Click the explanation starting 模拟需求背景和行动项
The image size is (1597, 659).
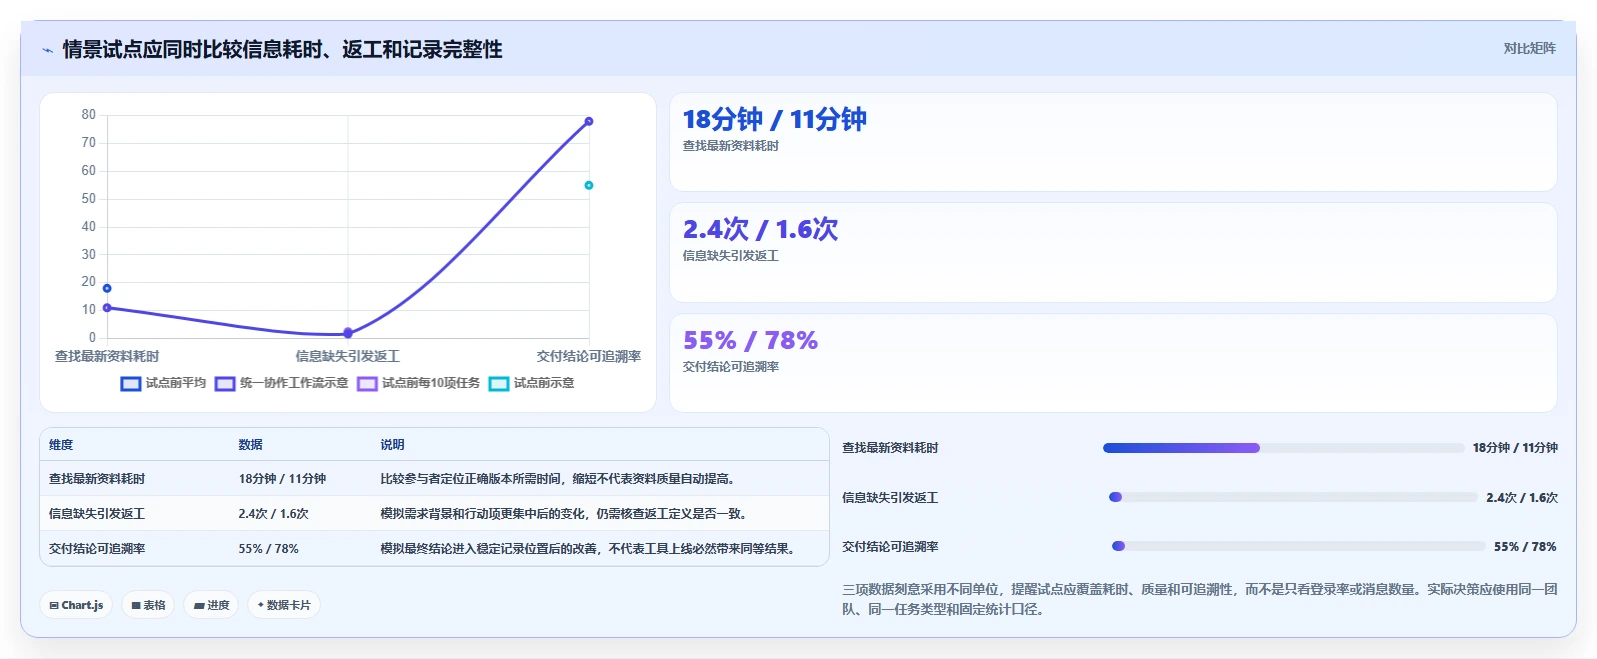pos(564,514)
